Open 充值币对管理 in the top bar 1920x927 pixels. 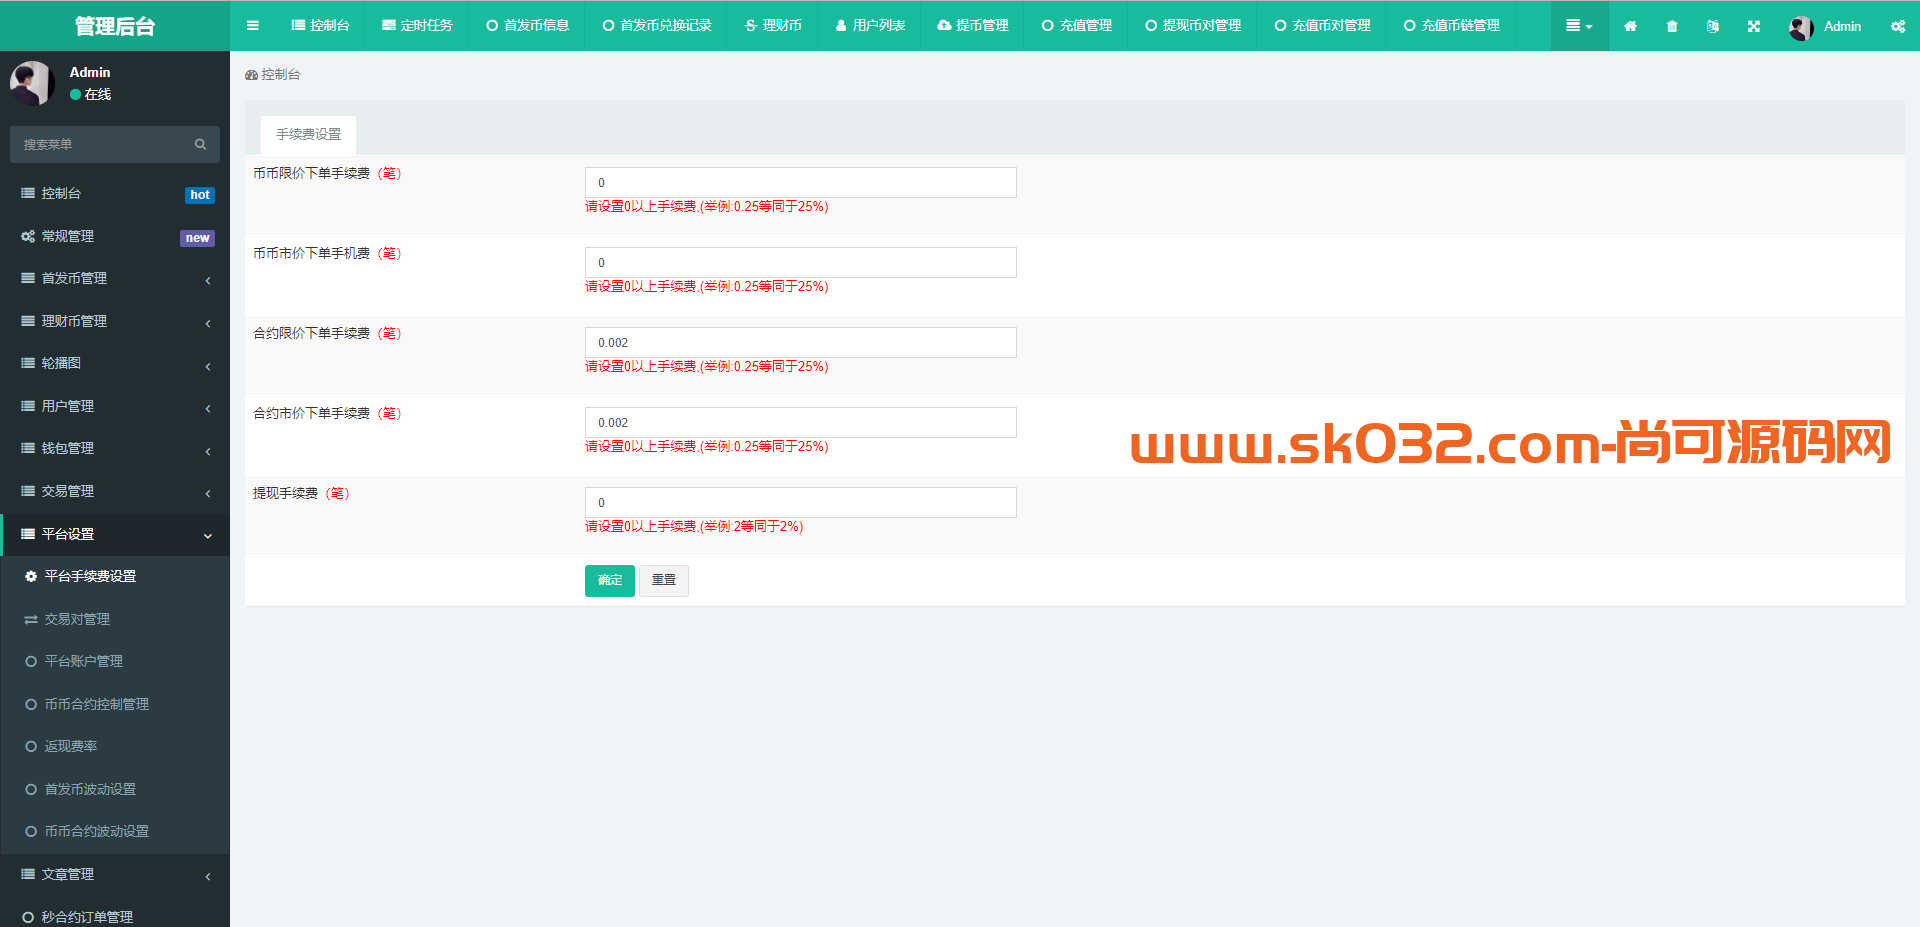tap(1322, 26)
